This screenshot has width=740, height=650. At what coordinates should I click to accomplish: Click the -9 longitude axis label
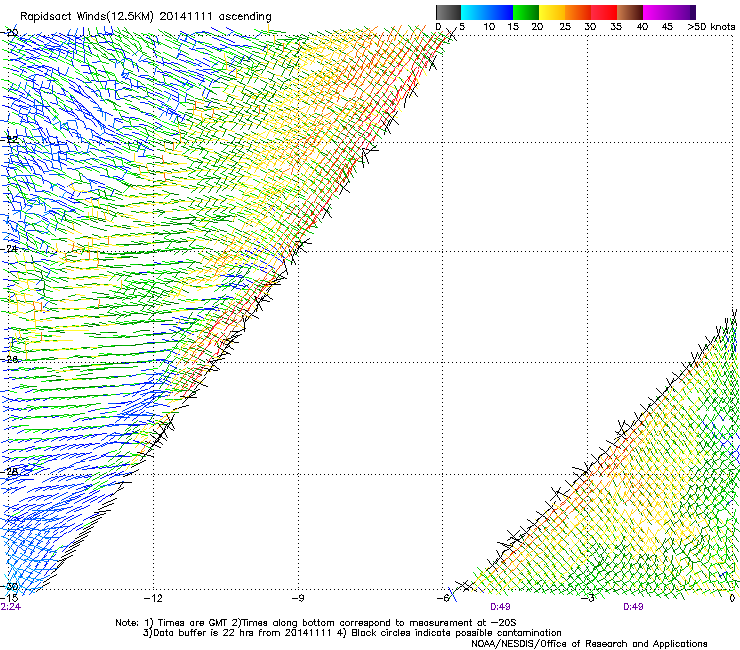[x=298, y=598]
